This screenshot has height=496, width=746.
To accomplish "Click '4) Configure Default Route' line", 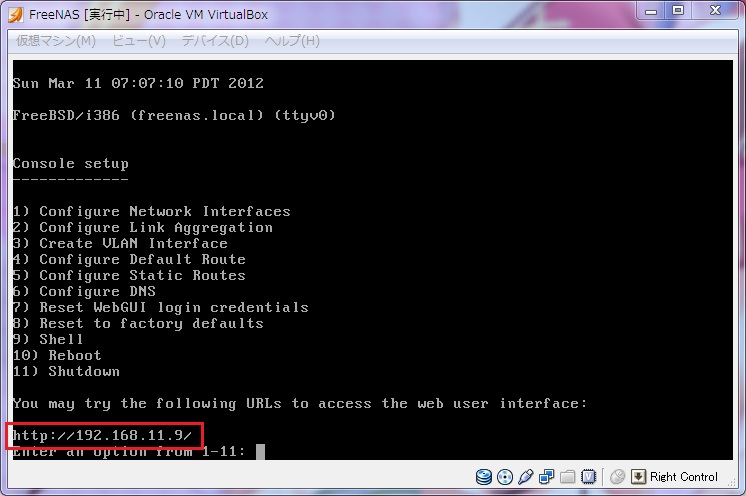I will point(129,259).
